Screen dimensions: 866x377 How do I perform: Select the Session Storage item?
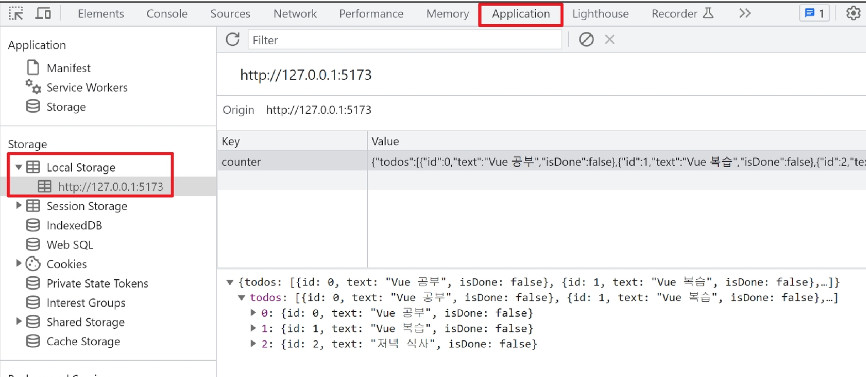pyautogui.click(x=87, y=206)
